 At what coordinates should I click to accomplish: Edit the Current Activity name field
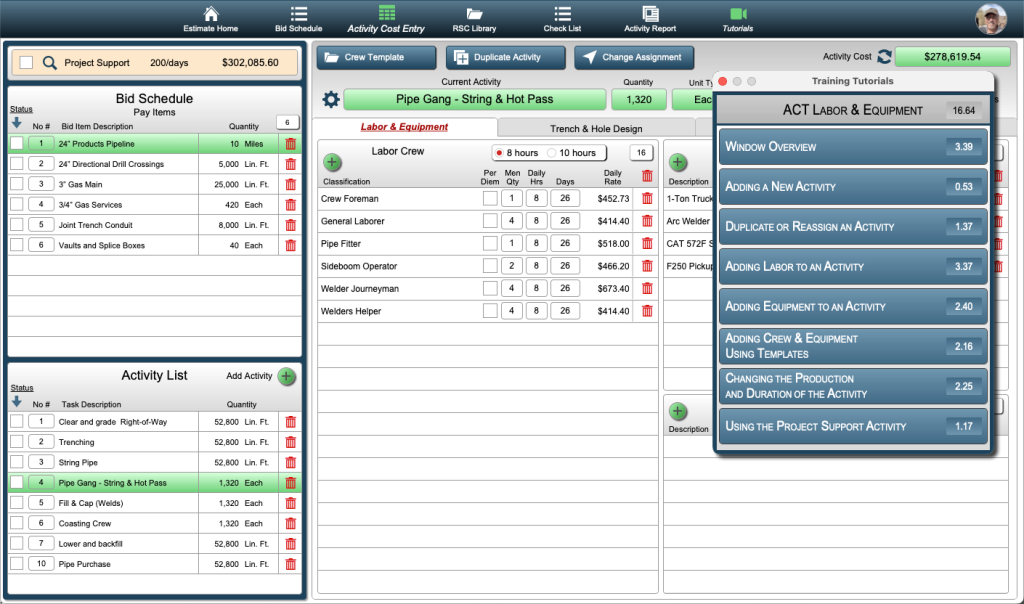point(475,99)
